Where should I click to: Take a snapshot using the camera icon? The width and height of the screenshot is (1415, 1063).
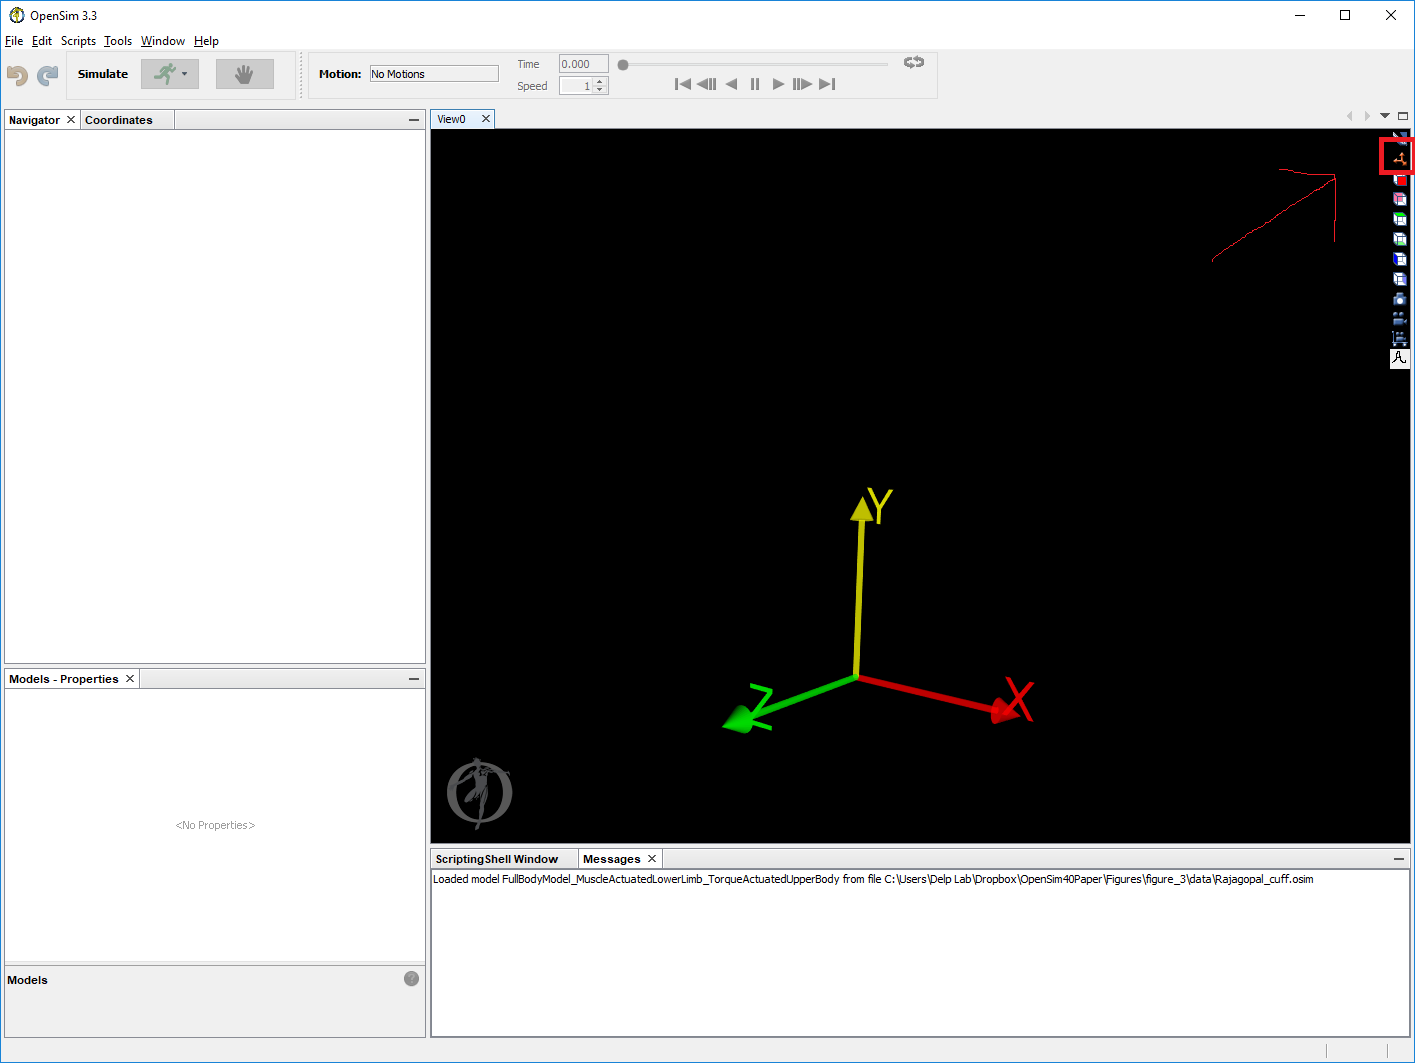pyautogui.click(x=1399, y=298)
